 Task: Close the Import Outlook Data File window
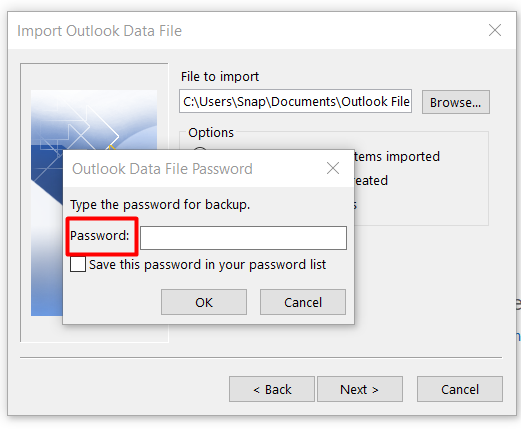495,30
